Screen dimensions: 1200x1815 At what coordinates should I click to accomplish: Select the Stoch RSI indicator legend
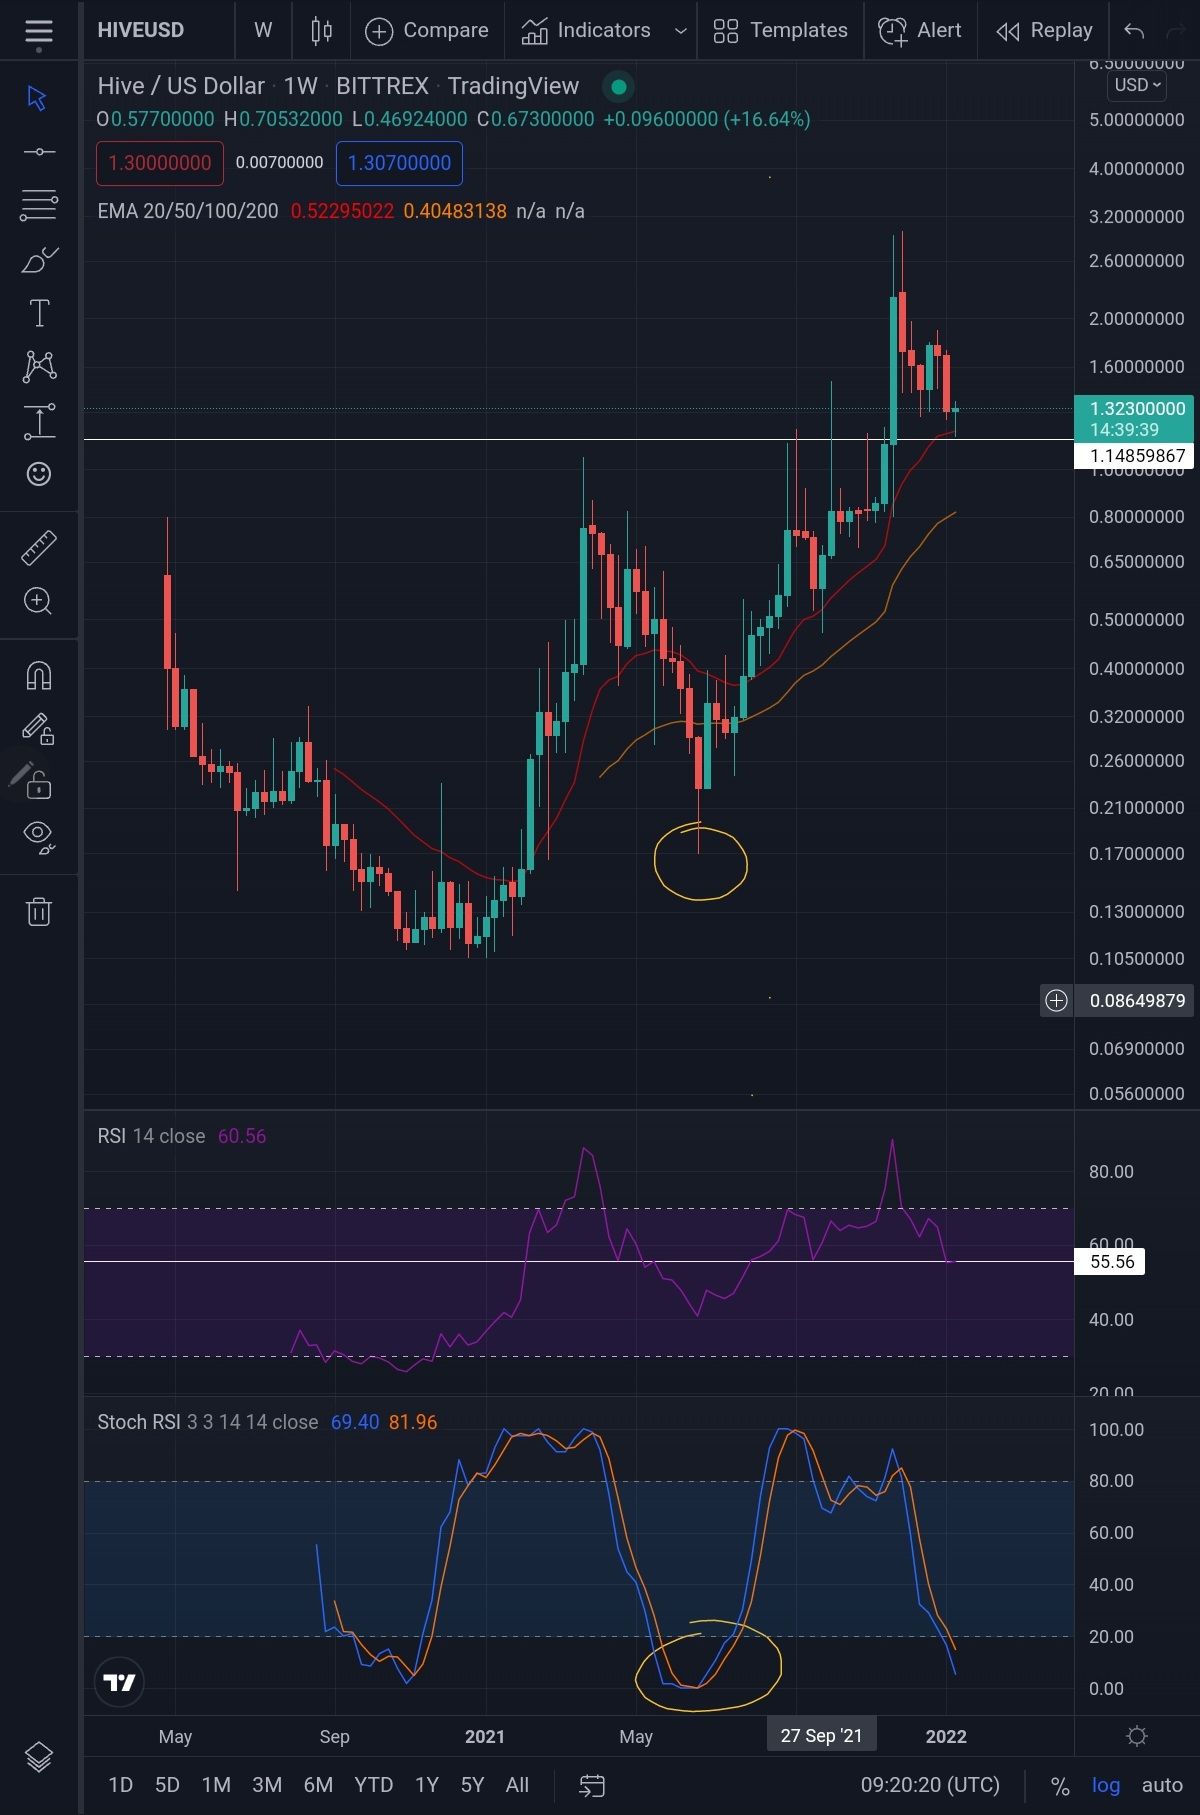(x=207, y=1422)
